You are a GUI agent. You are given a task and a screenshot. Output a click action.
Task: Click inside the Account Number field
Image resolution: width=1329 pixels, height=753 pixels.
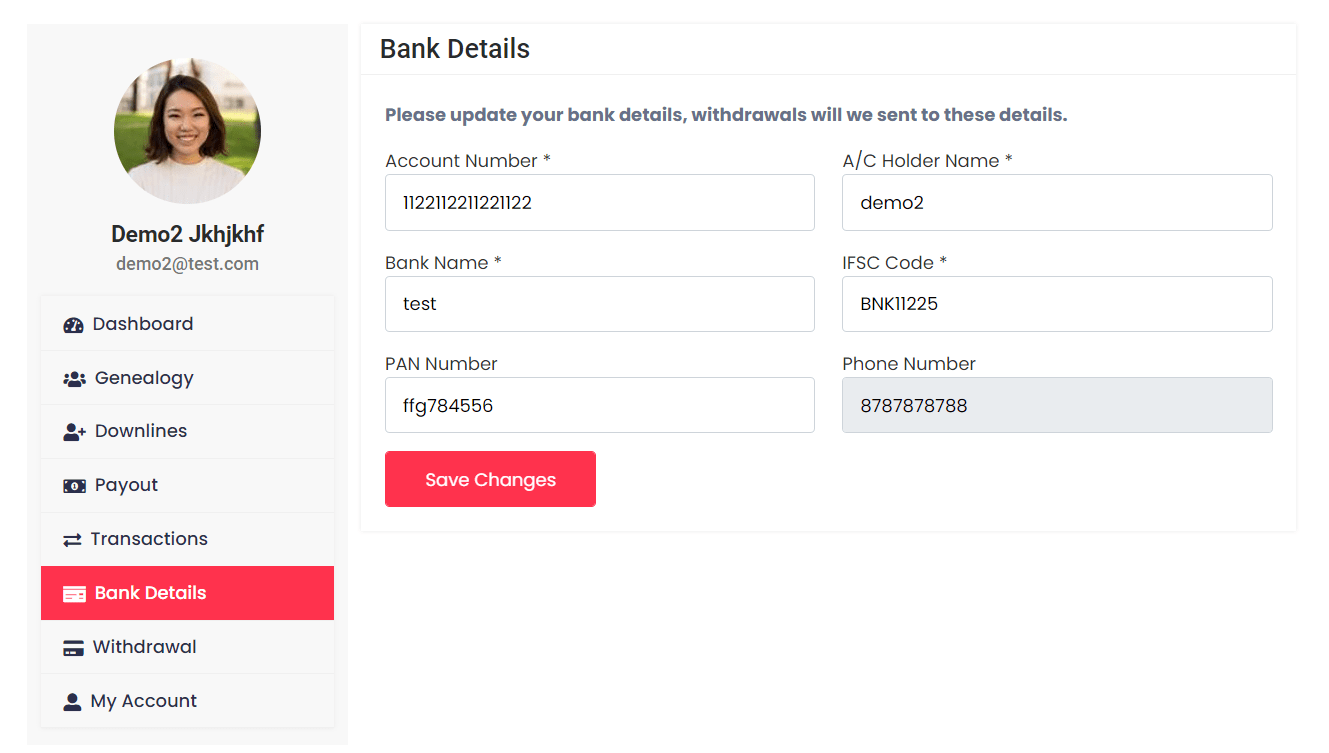599,202
